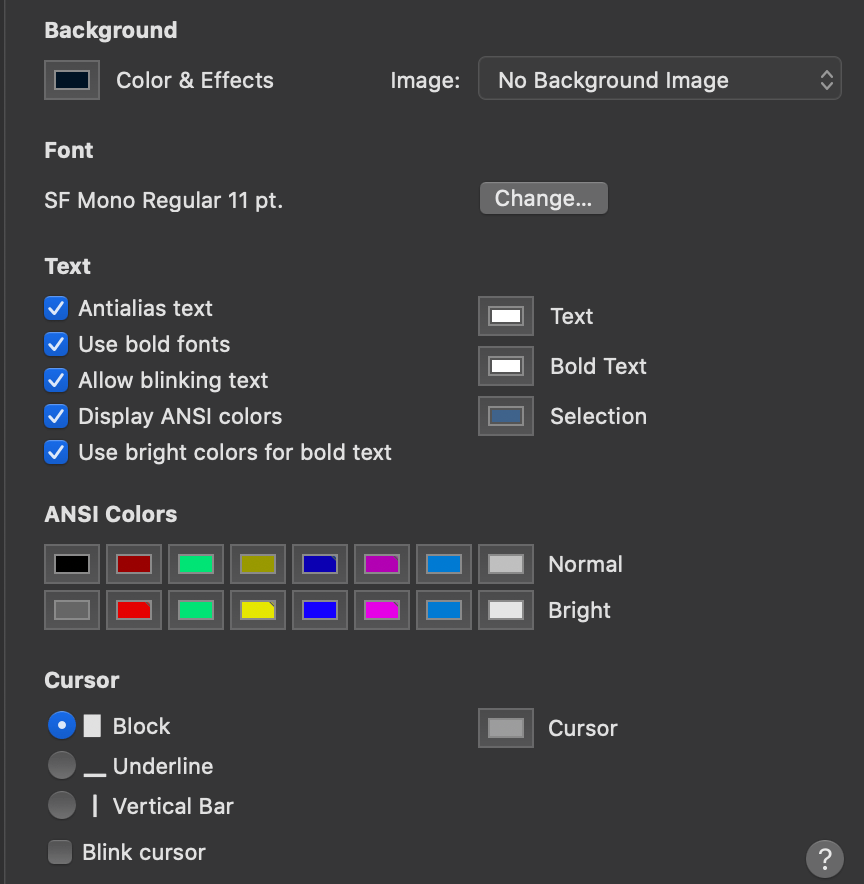Open the Background Color & Effects well
Viewport: 864px width, 884px height.
click(x=72, y=80)
